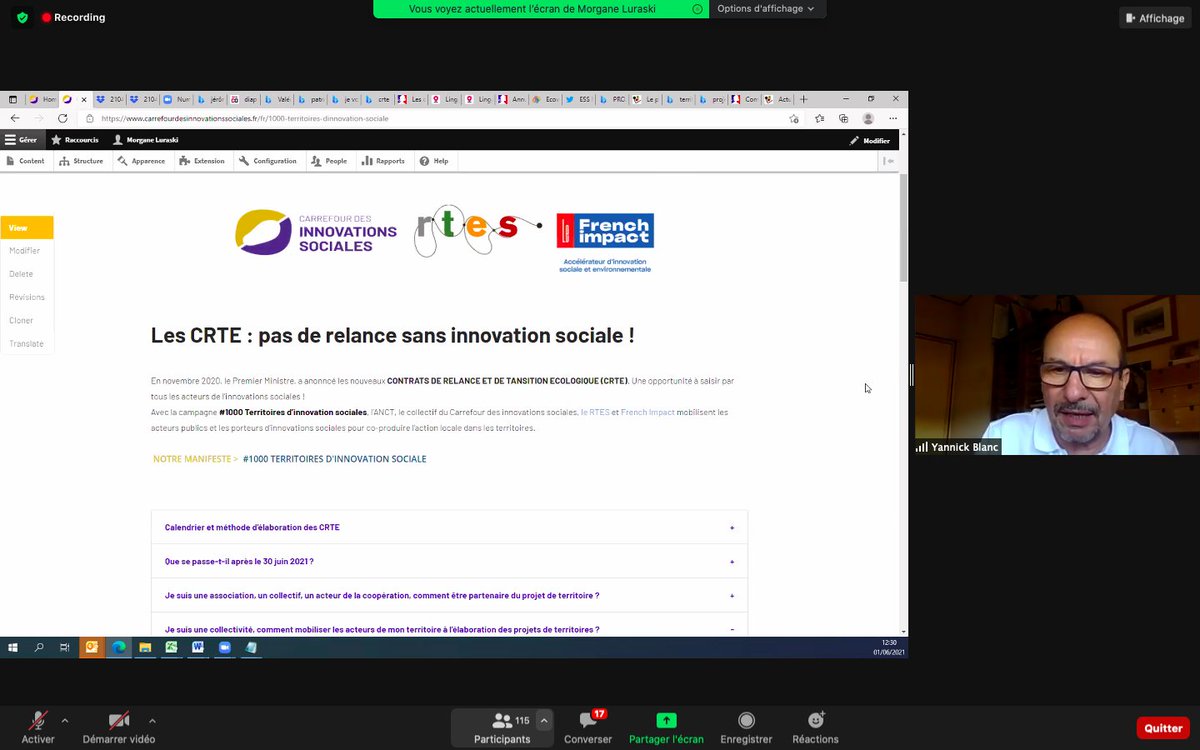Open the Configuration admin menu
The width and height of the screenshot is (1200, 750).
point(268,161)
